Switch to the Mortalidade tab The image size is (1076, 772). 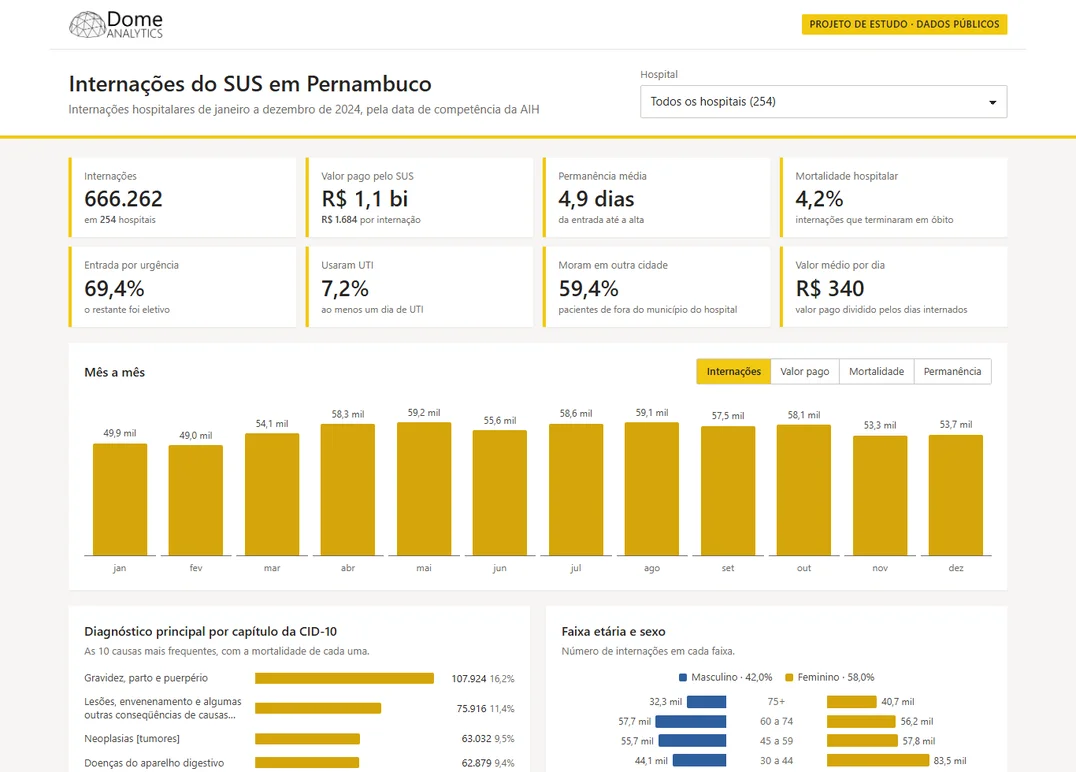(876, 371)
